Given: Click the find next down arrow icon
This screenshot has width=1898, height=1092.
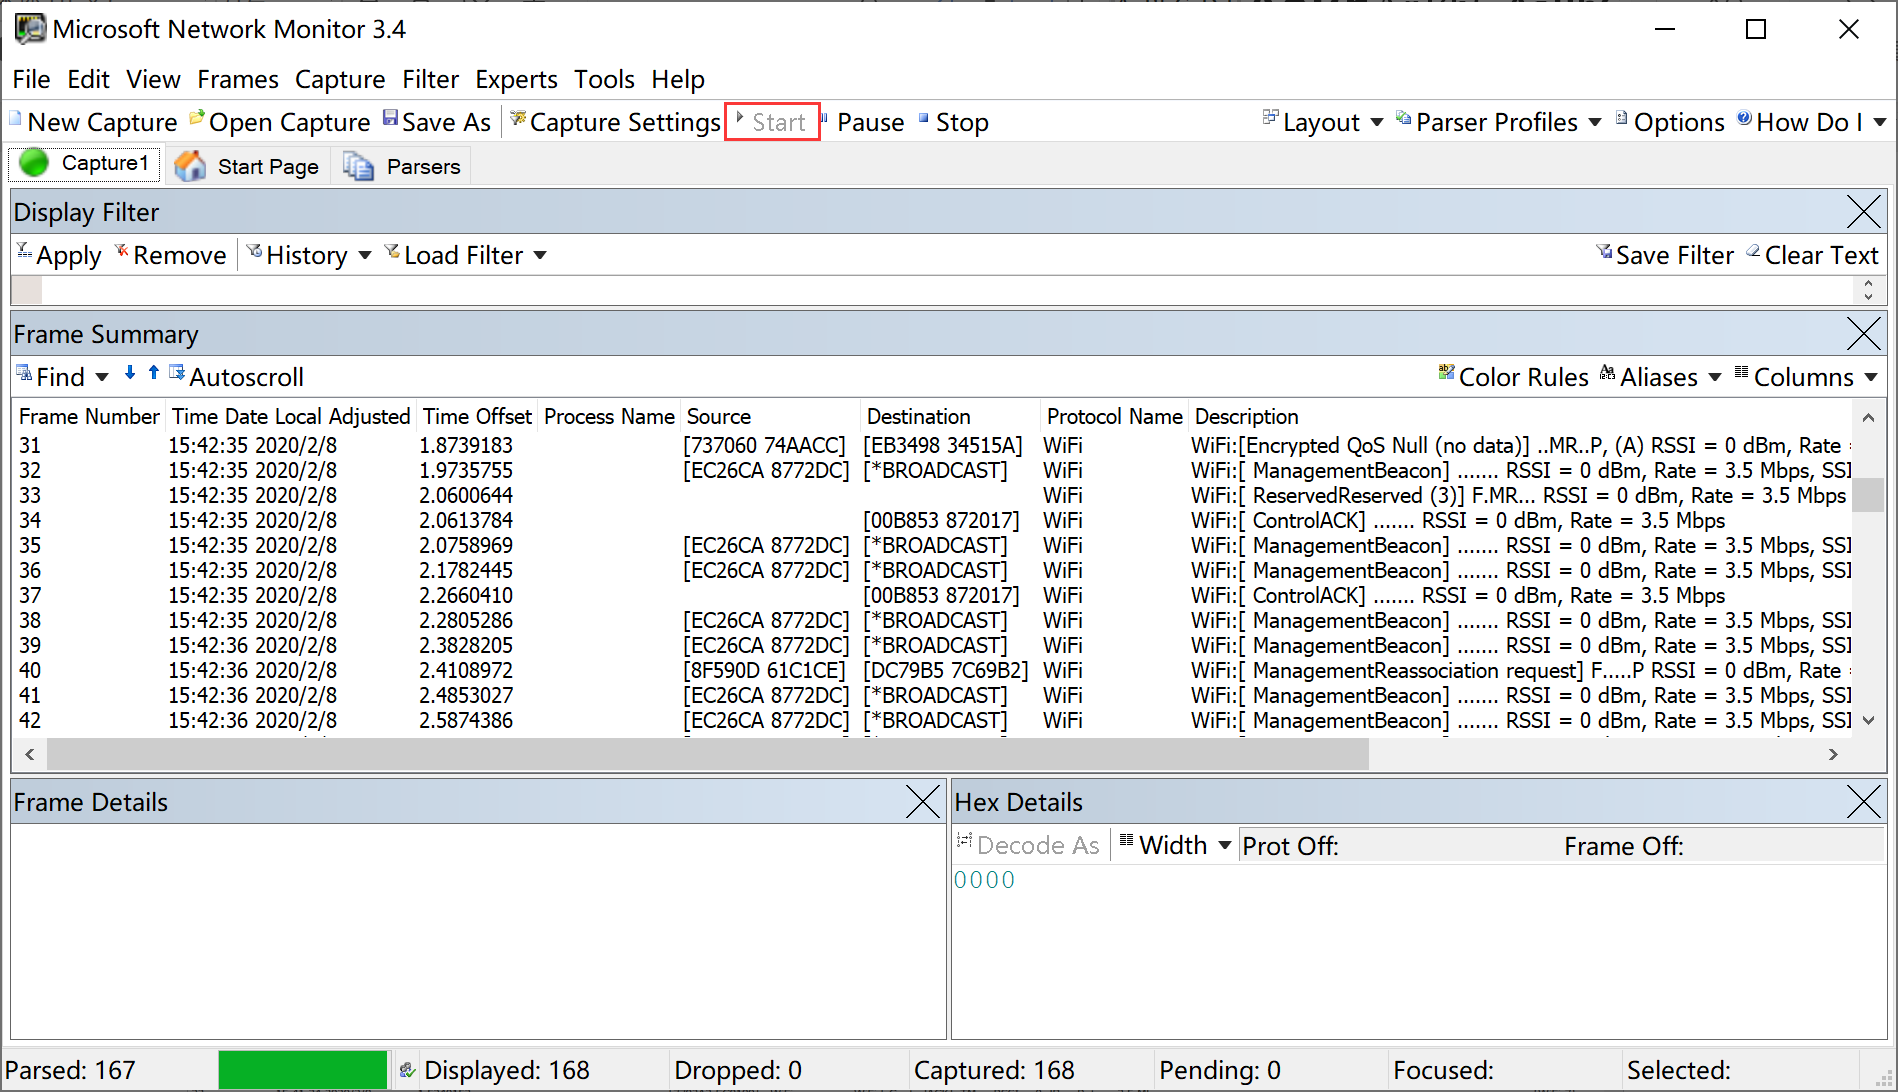Looking at the screenshot, I should (130, 373).
